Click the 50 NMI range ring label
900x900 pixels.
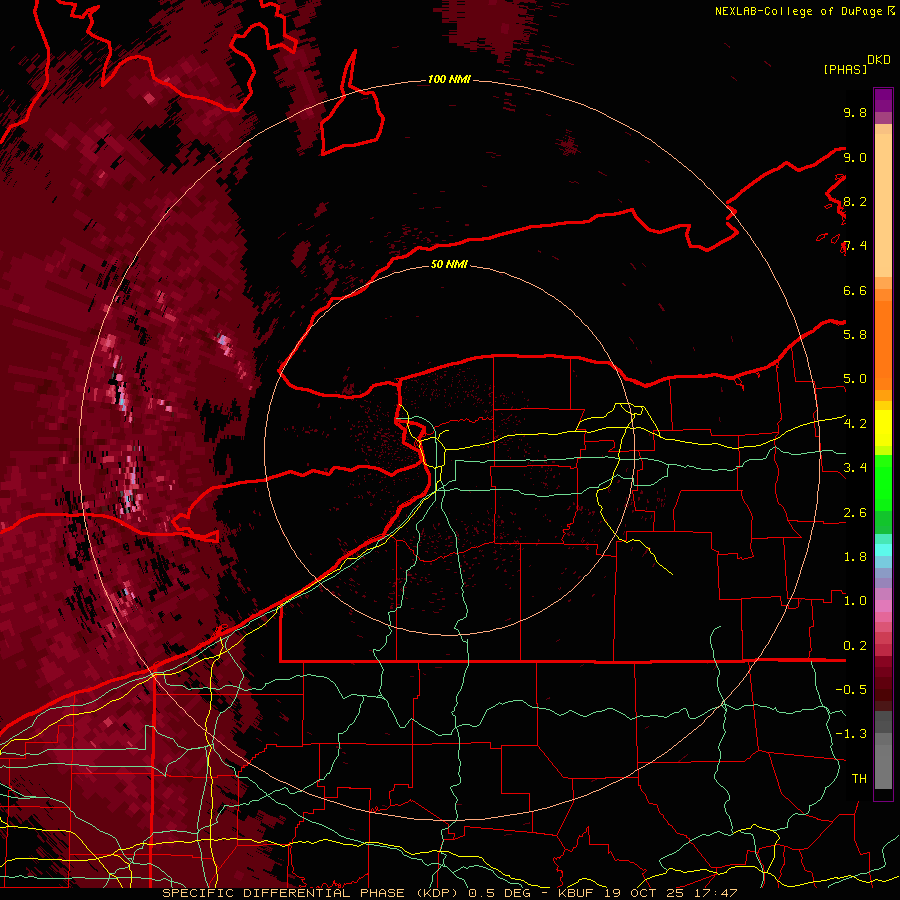449,264
